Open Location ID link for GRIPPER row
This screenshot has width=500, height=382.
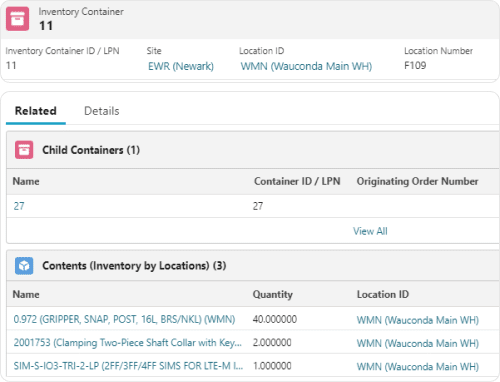(x=418, y=320)
